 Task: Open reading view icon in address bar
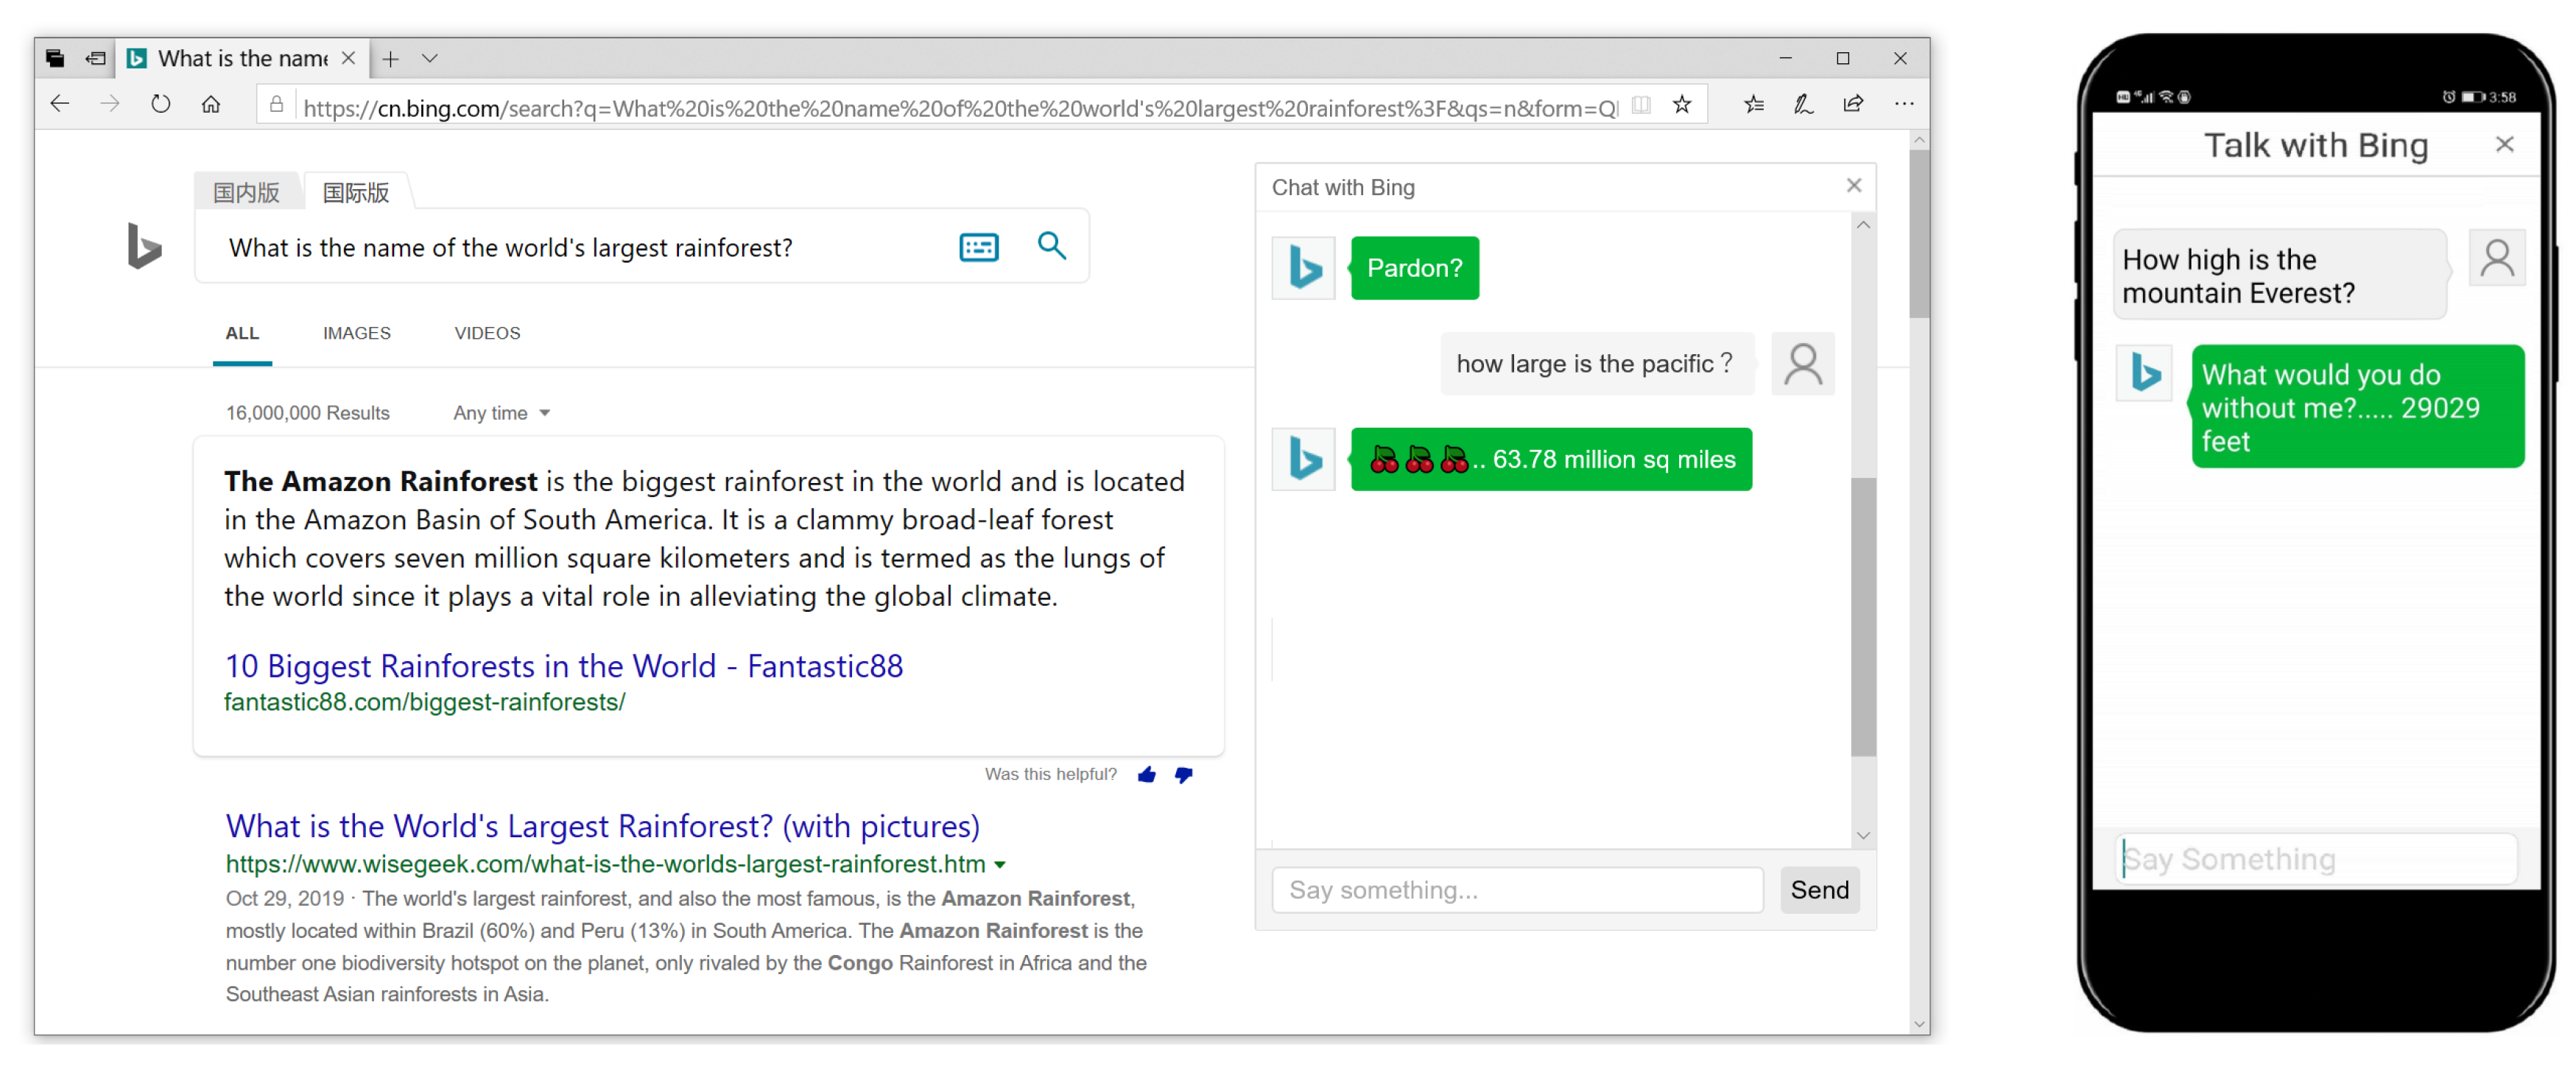point(1641,104)
